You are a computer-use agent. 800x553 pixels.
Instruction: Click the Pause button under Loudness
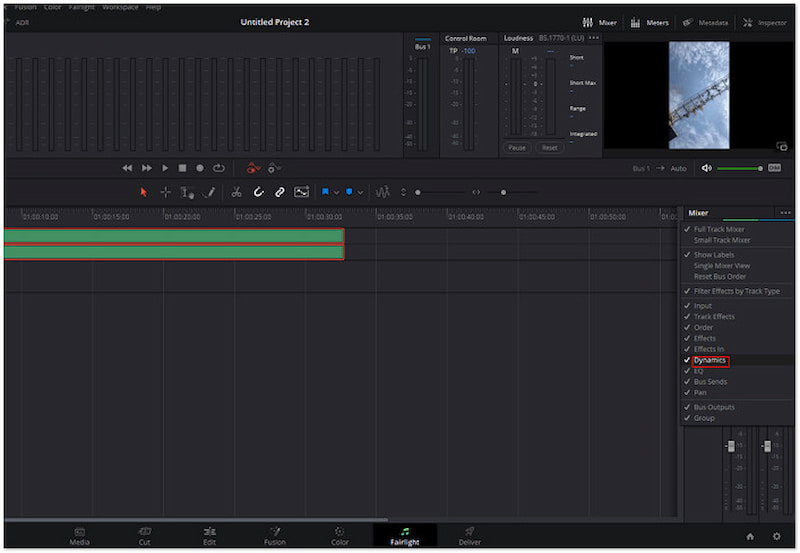516,147
